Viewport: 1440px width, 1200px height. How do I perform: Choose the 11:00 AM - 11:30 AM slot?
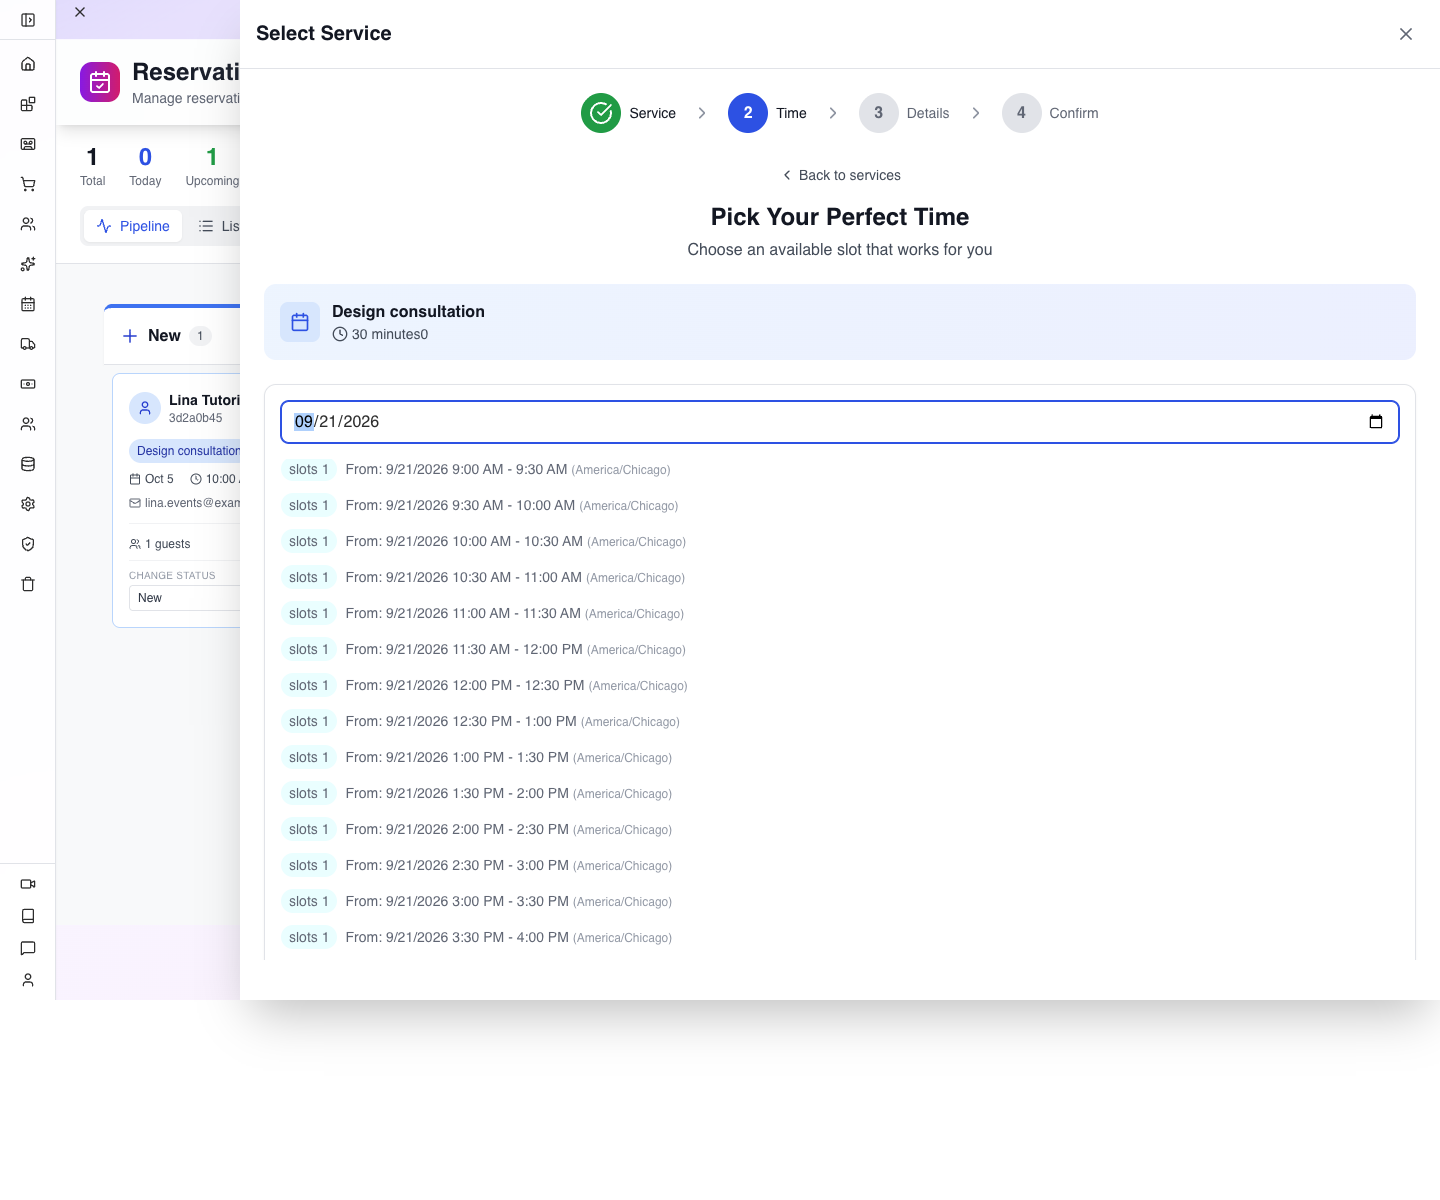tap(483, 614)
